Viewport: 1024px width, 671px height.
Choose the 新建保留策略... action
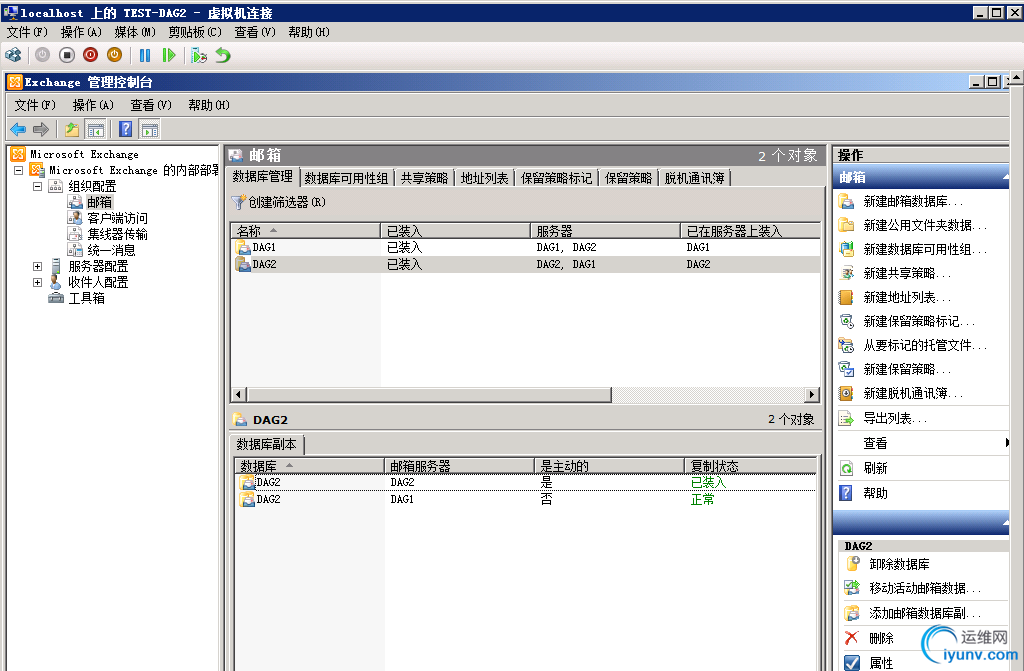906,369
